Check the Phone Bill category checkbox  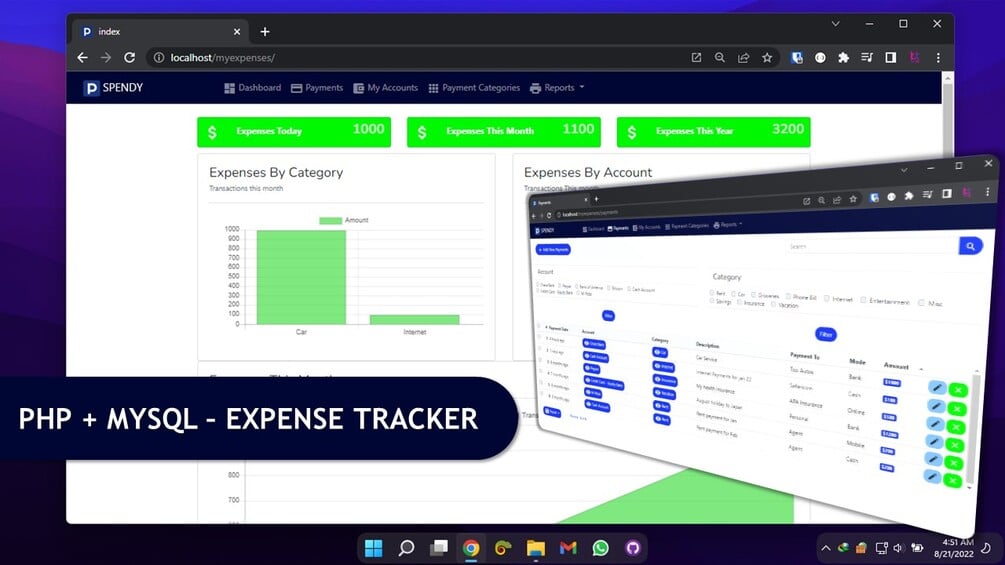coord(788,296)
